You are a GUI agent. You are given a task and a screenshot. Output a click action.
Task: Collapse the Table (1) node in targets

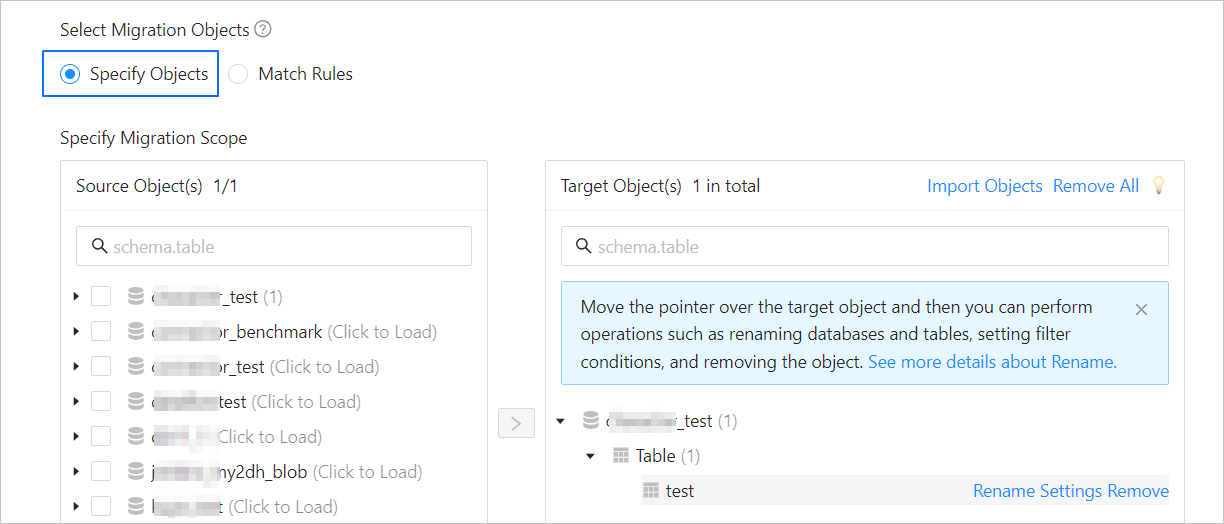pyautogui.click(x=591, y=456)
